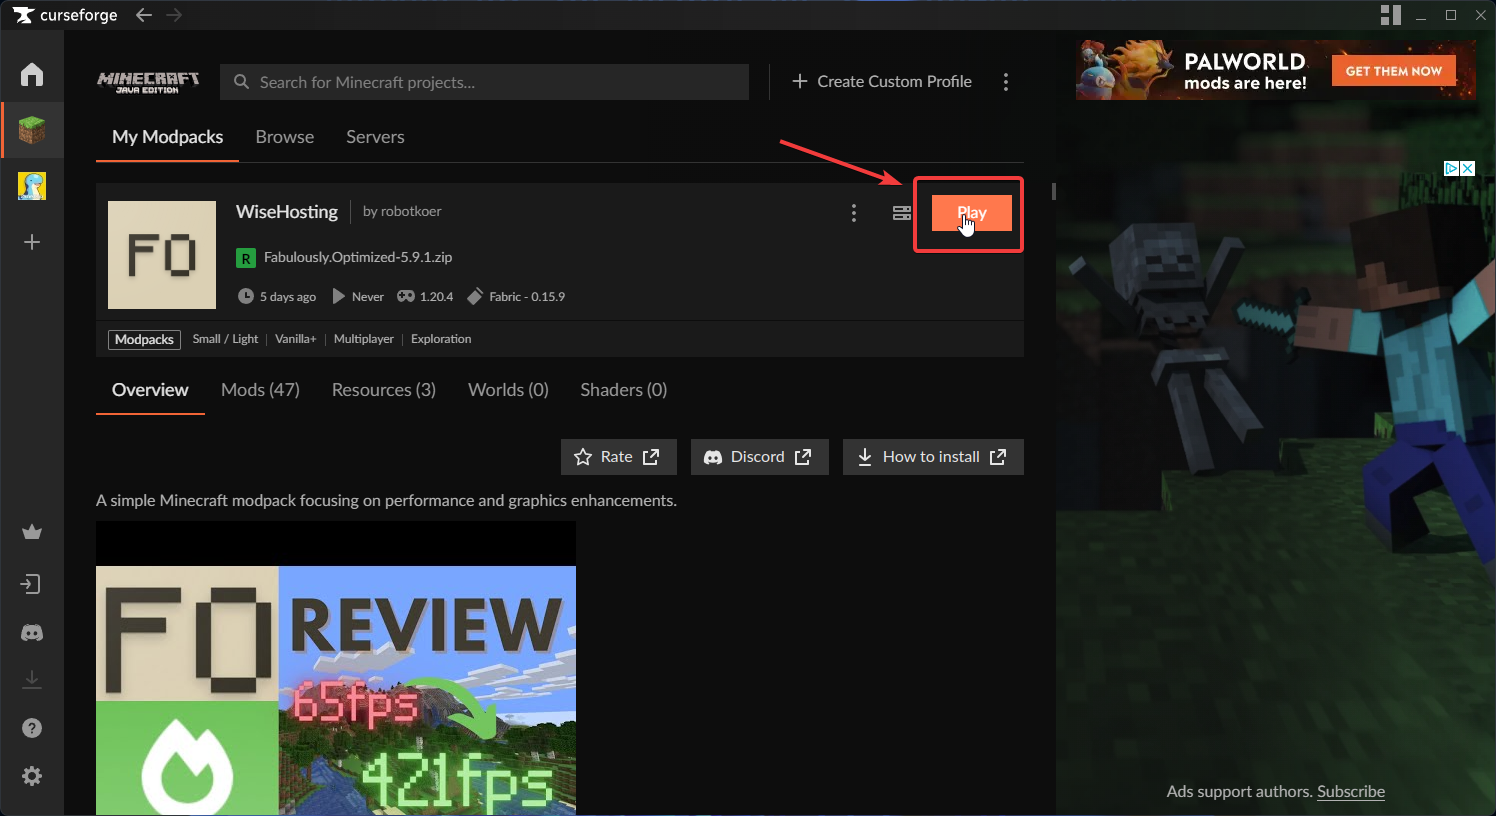The image size is (1496, 816).
Task: Click the Subscribe link under the ad
Action: pyautogui.click(x=1351, y=791)
